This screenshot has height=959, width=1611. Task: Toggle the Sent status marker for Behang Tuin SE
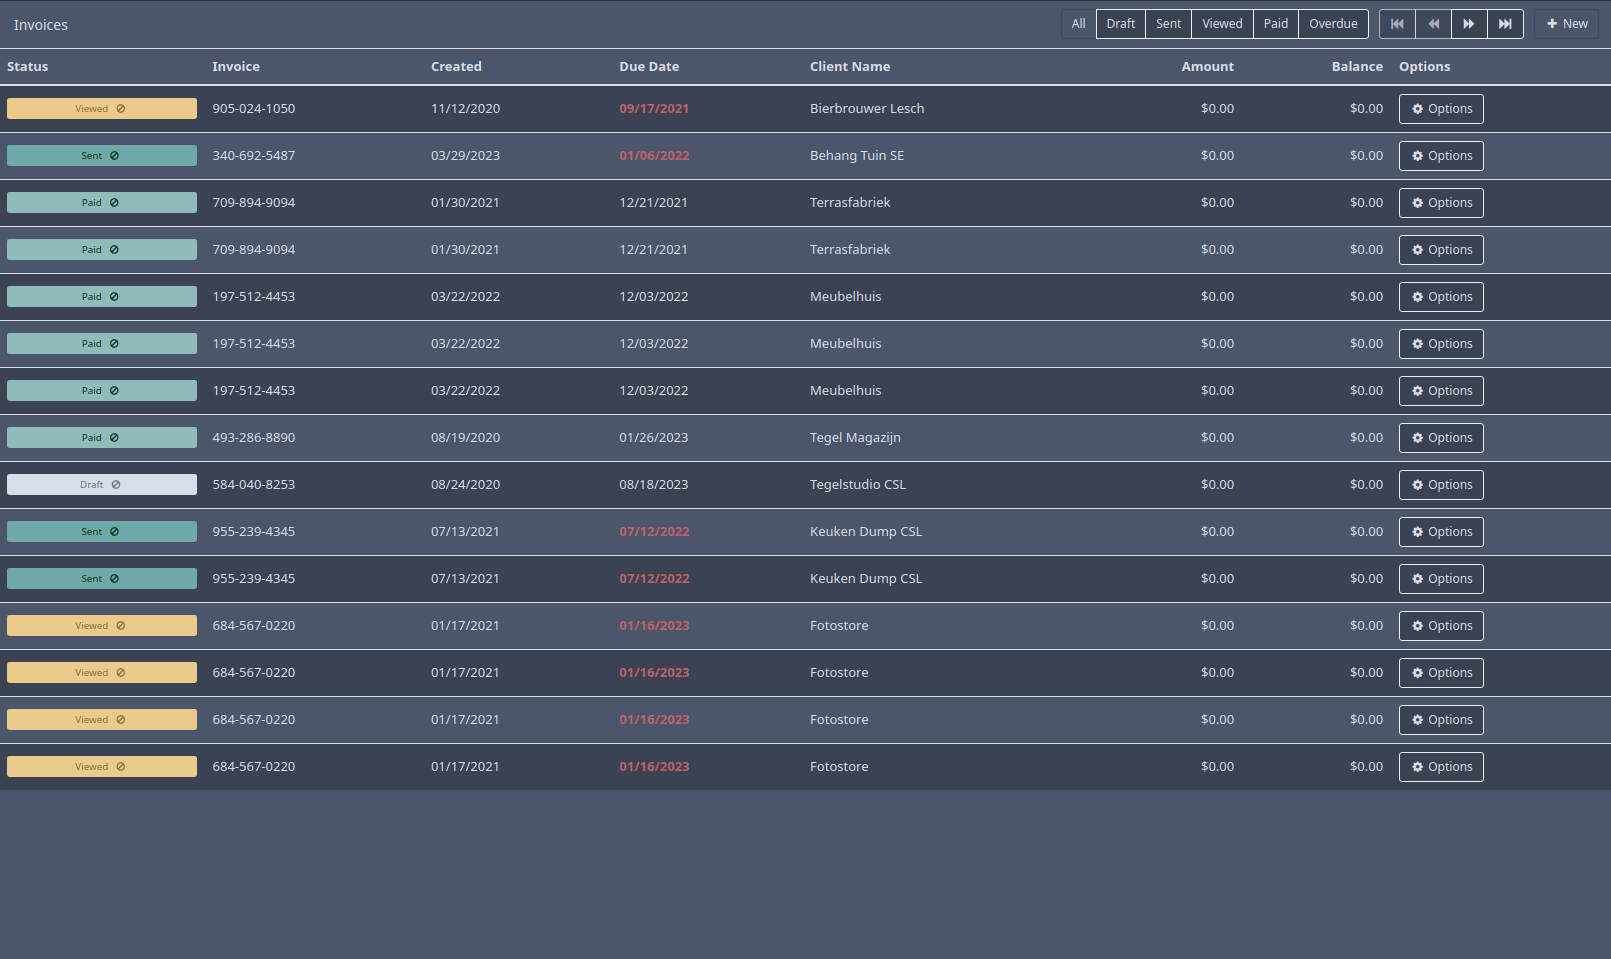114,155
